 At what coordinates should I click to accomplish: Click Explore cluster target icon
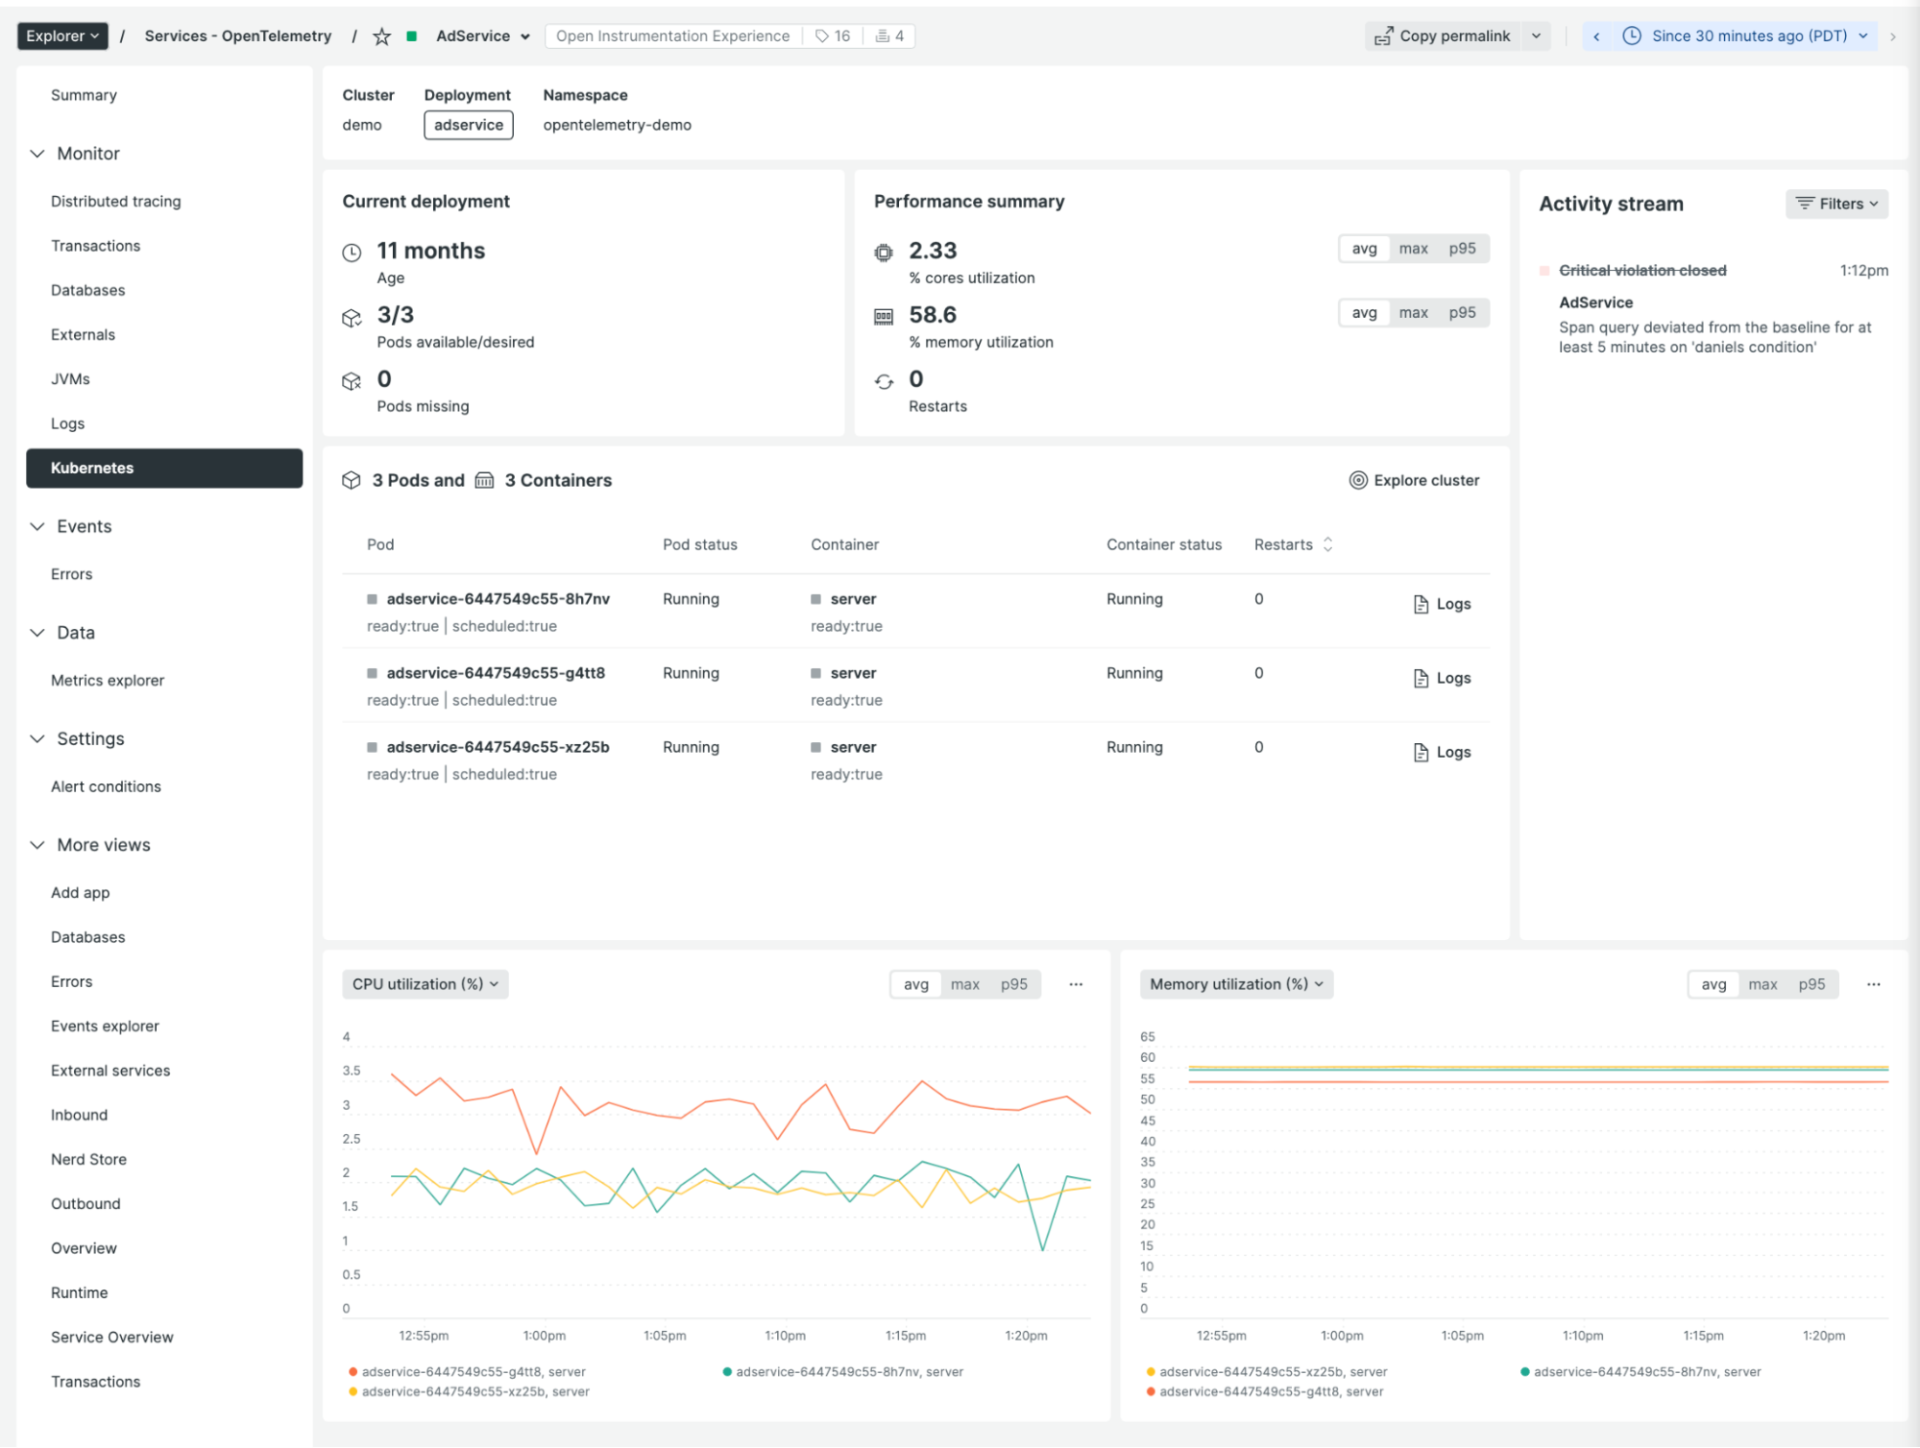[x=1358, y=480]
